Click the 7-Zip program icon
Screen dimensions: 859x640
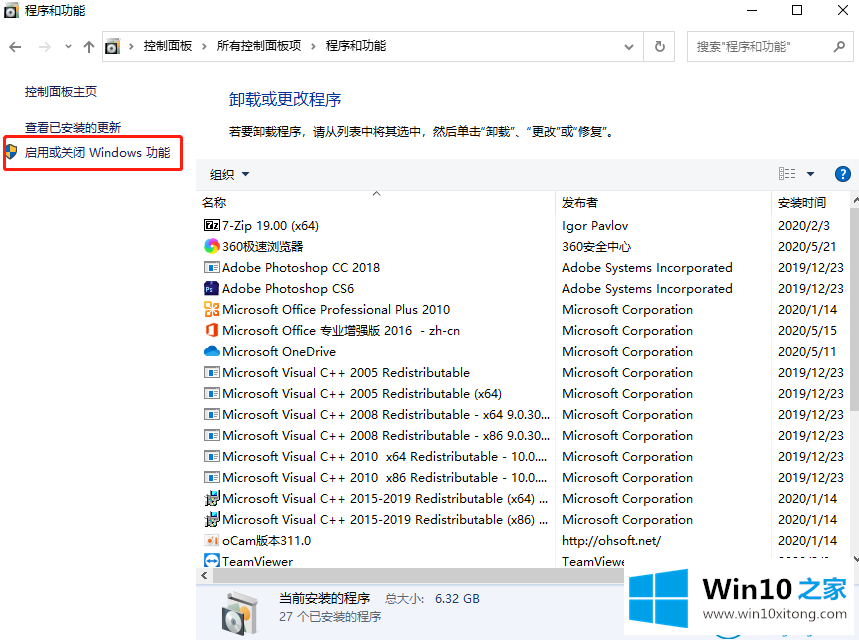211,225
